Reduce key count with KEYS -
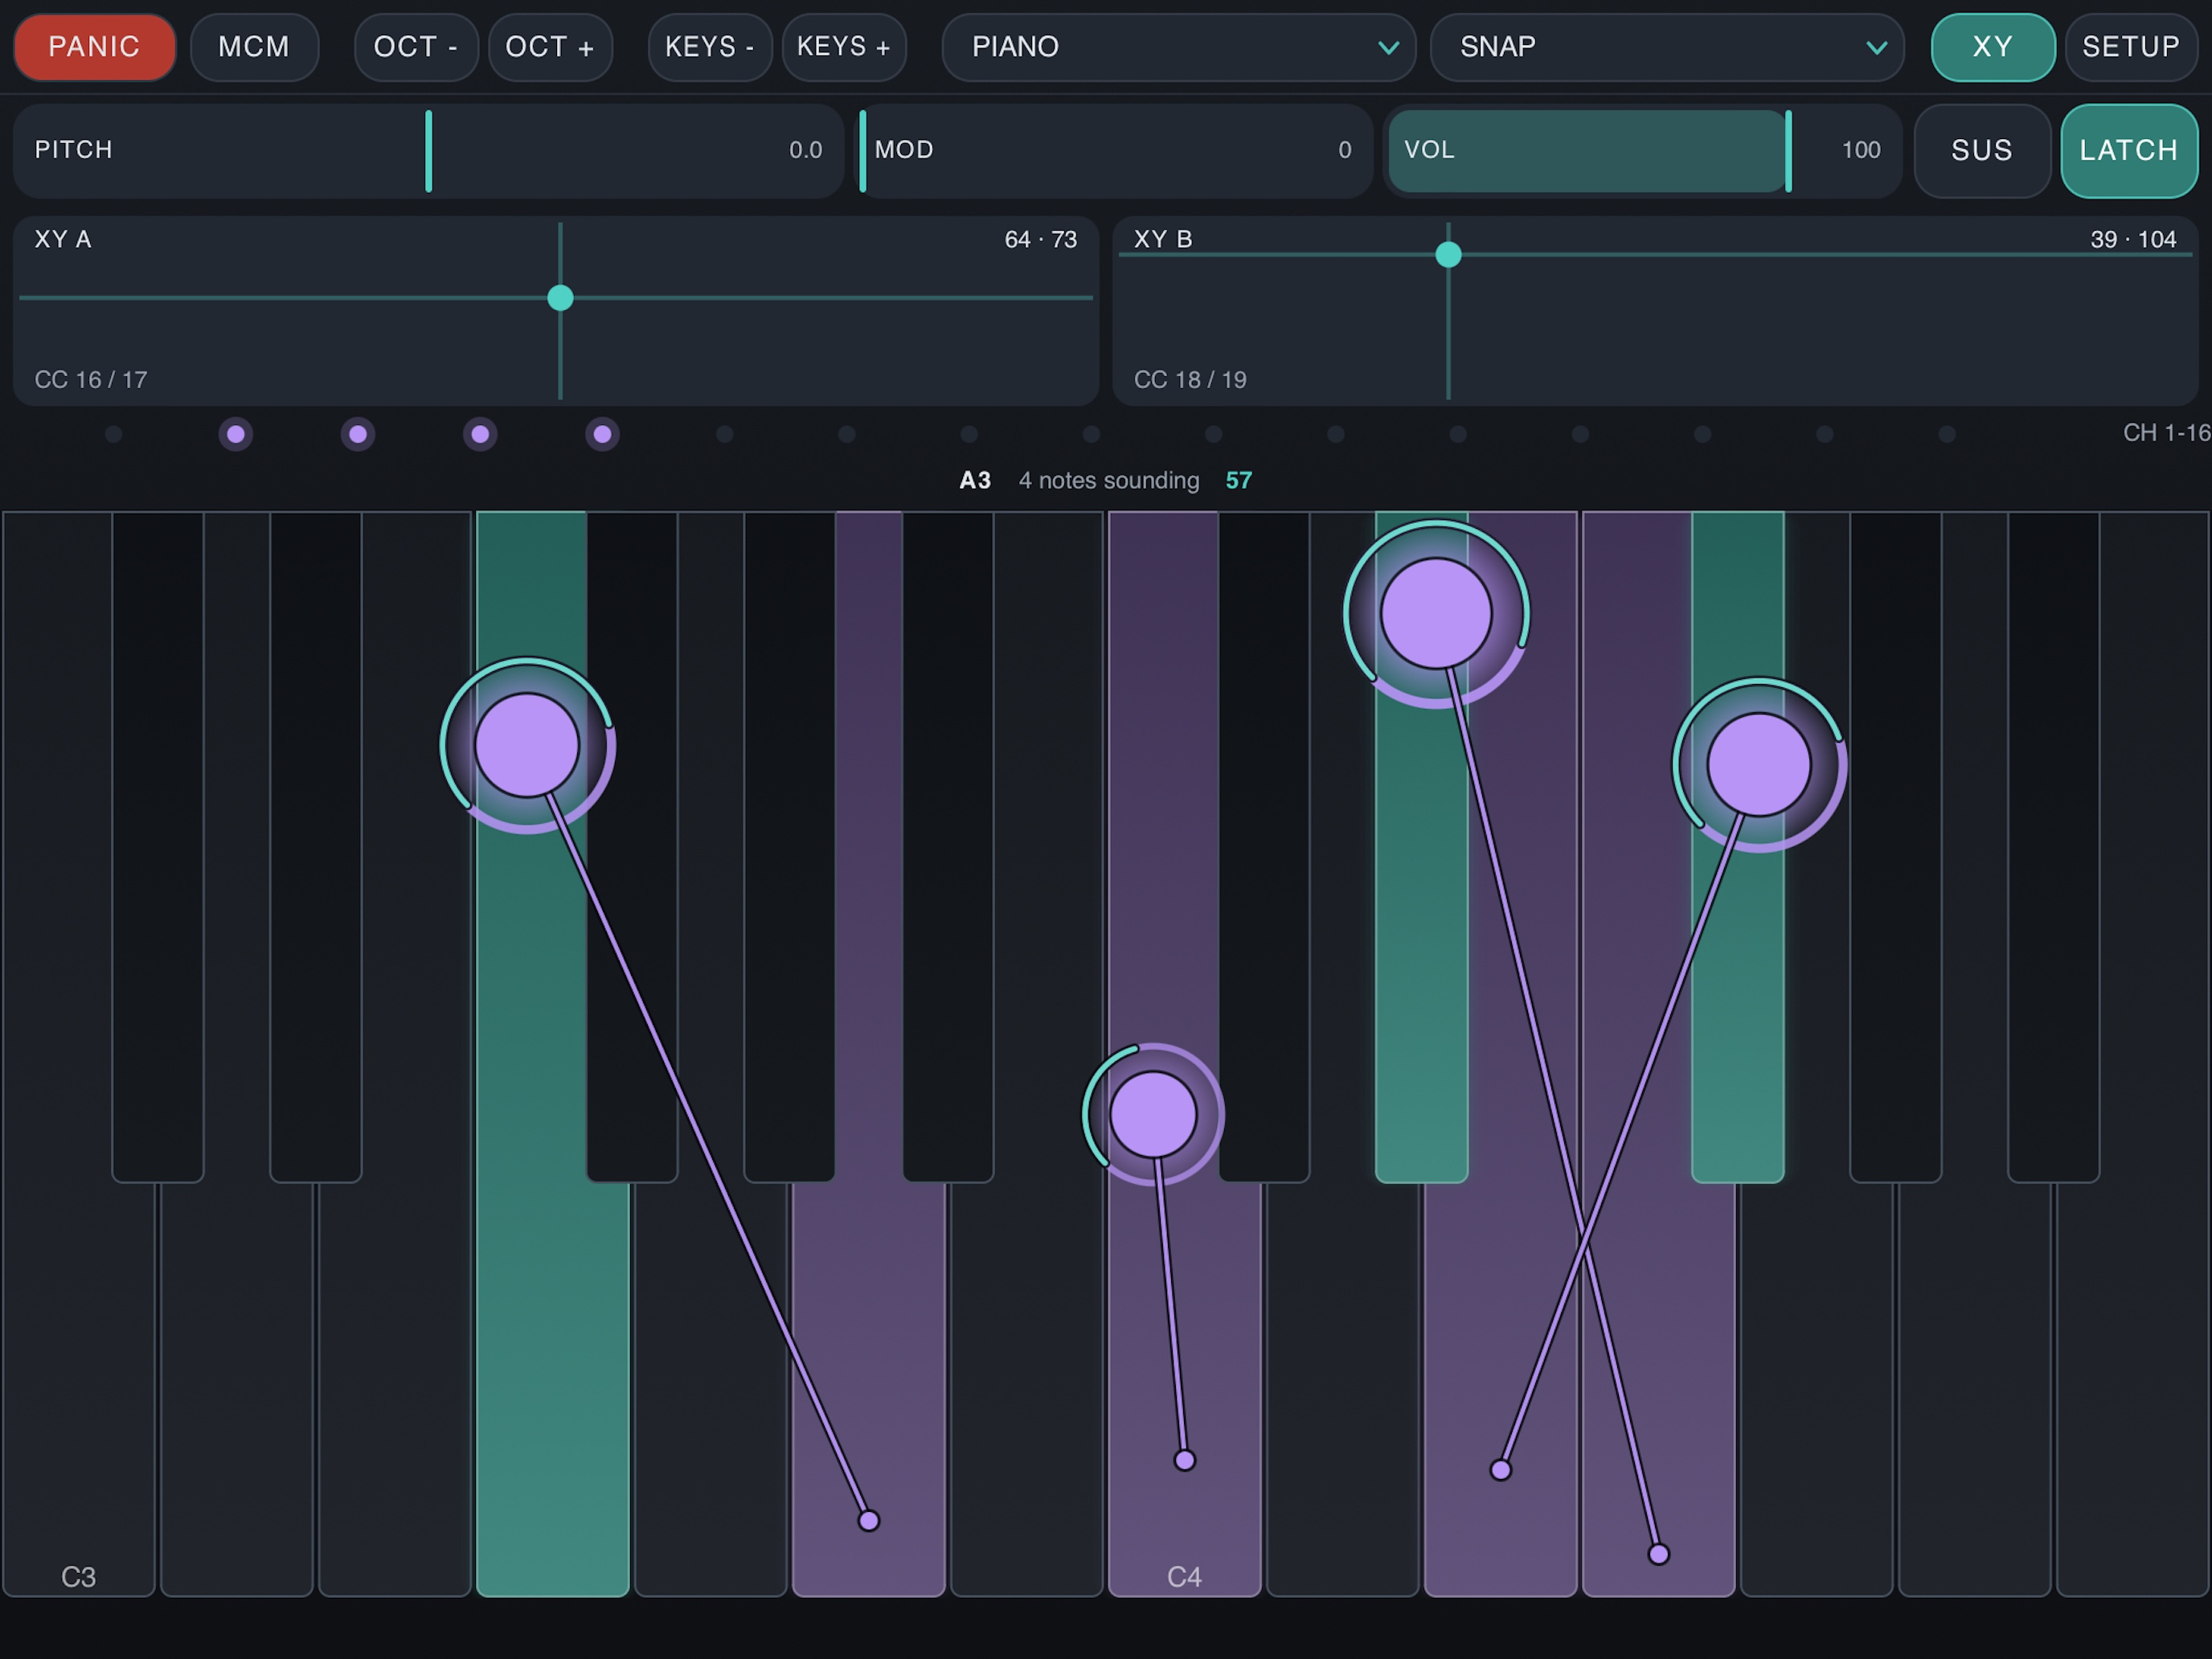The image size is (2212, 1659). [x=710, y=47]
